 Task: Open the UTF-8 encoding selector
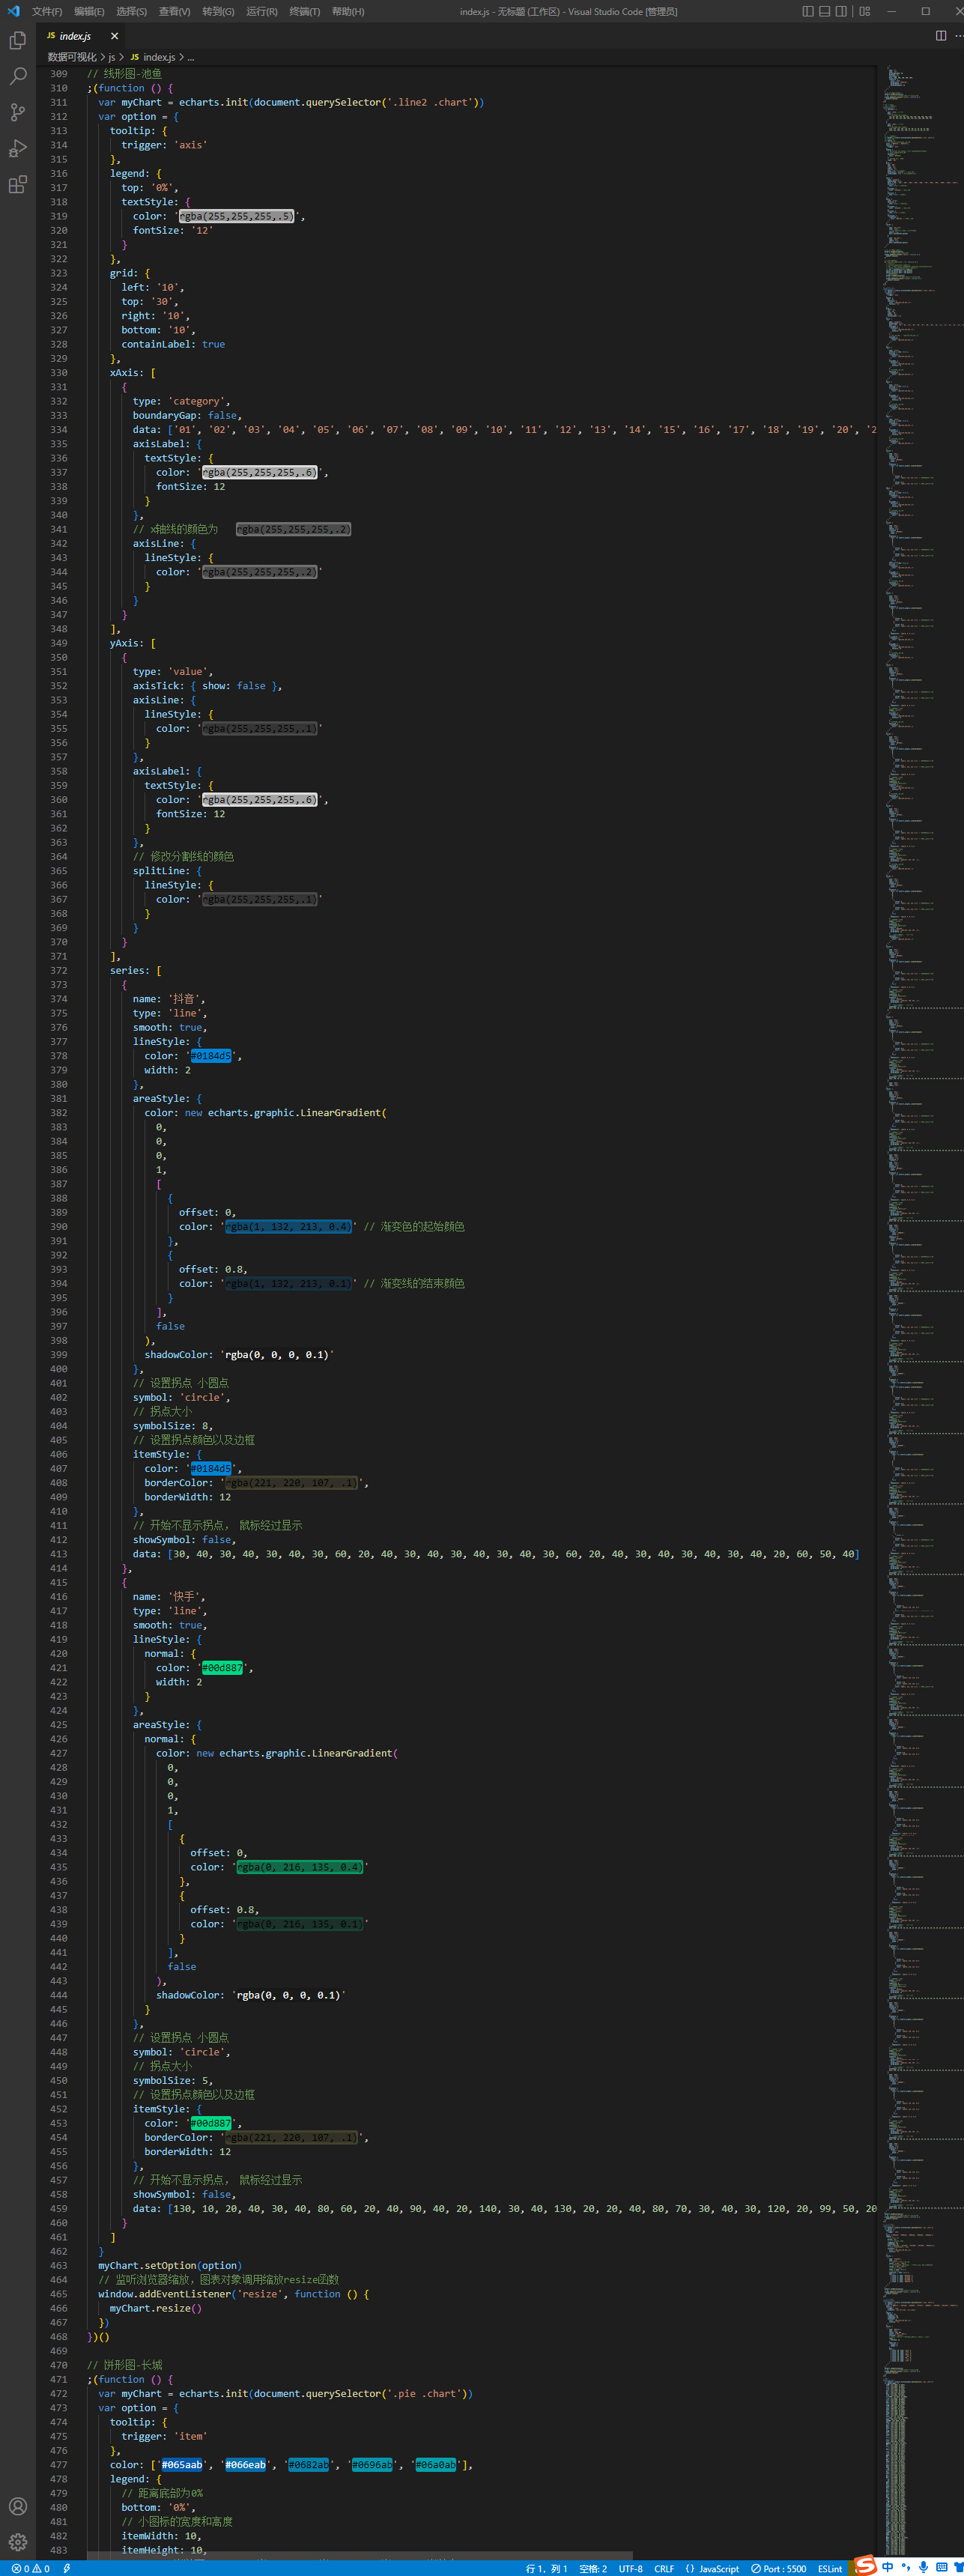pyautogui.click(x=630, y=2568)
